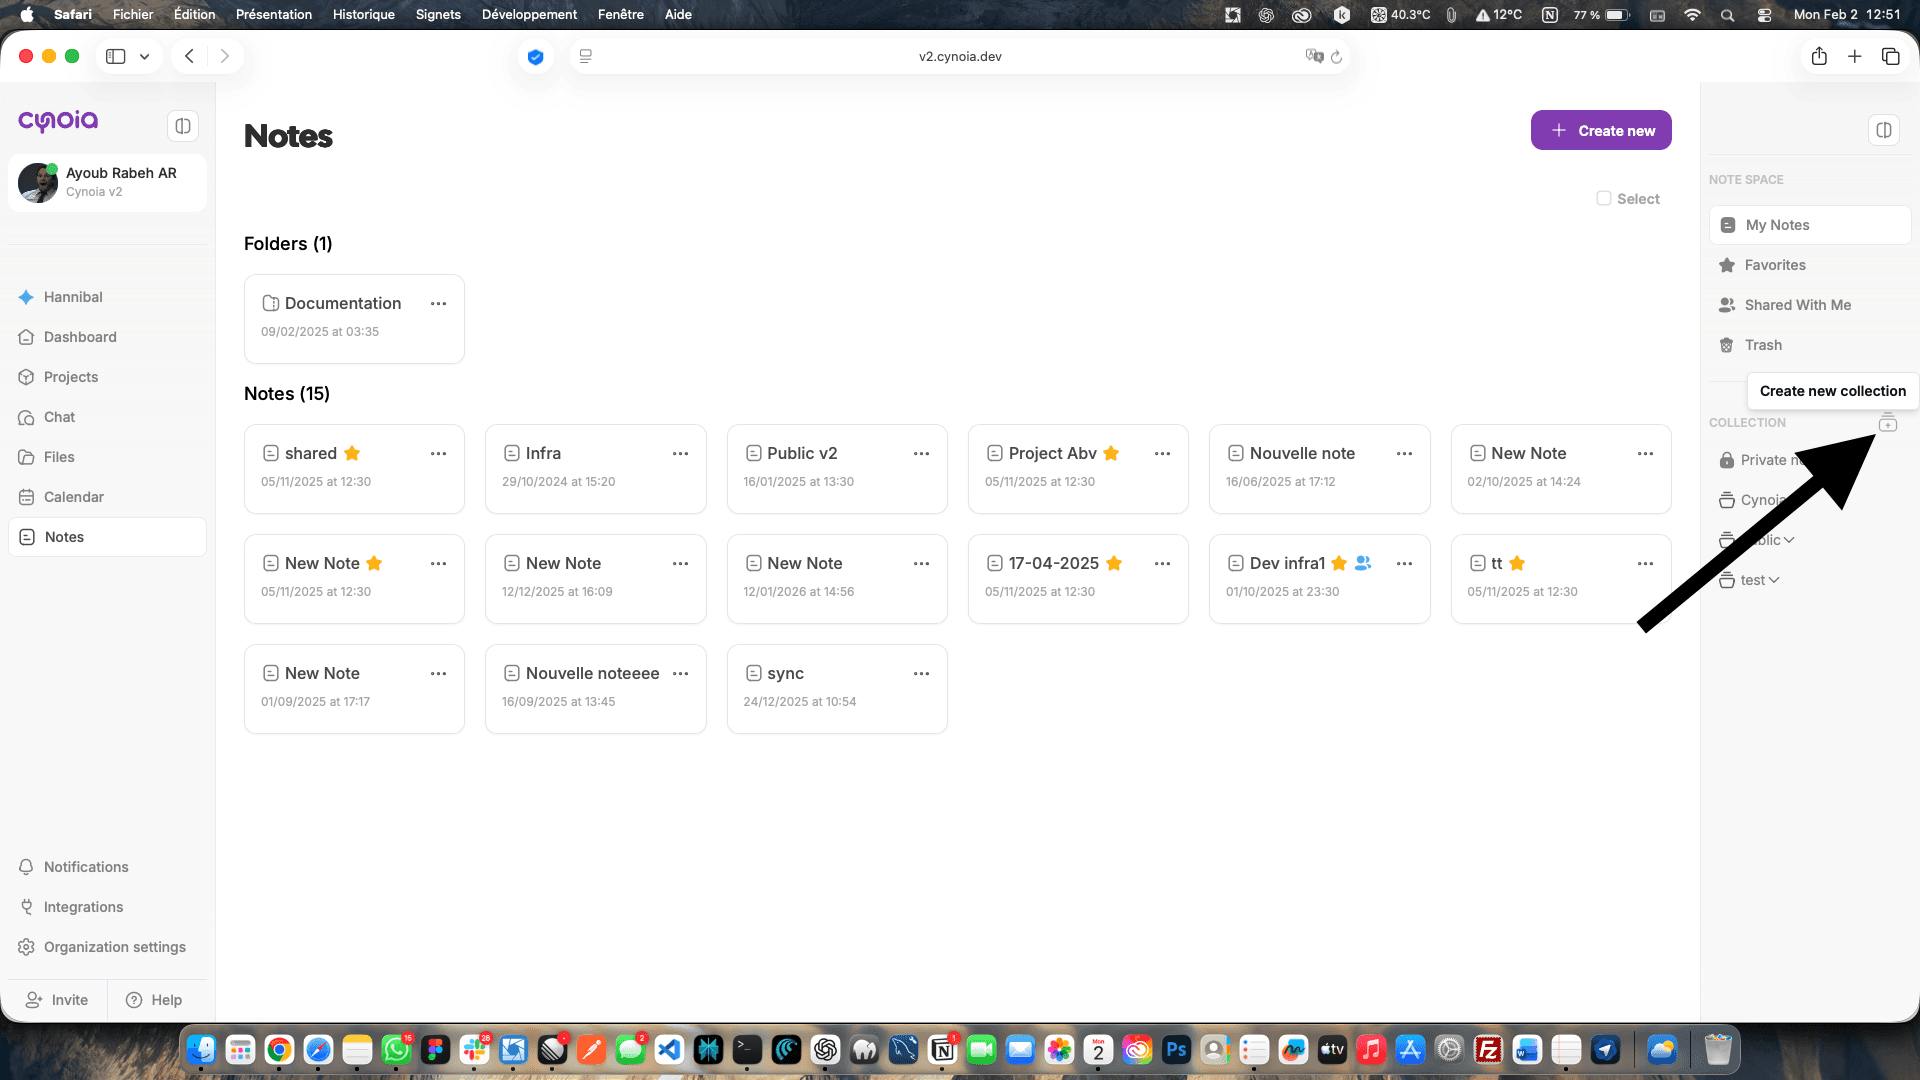Open the Historique menu in menu bar
1920x1080 pixels.
363,14
